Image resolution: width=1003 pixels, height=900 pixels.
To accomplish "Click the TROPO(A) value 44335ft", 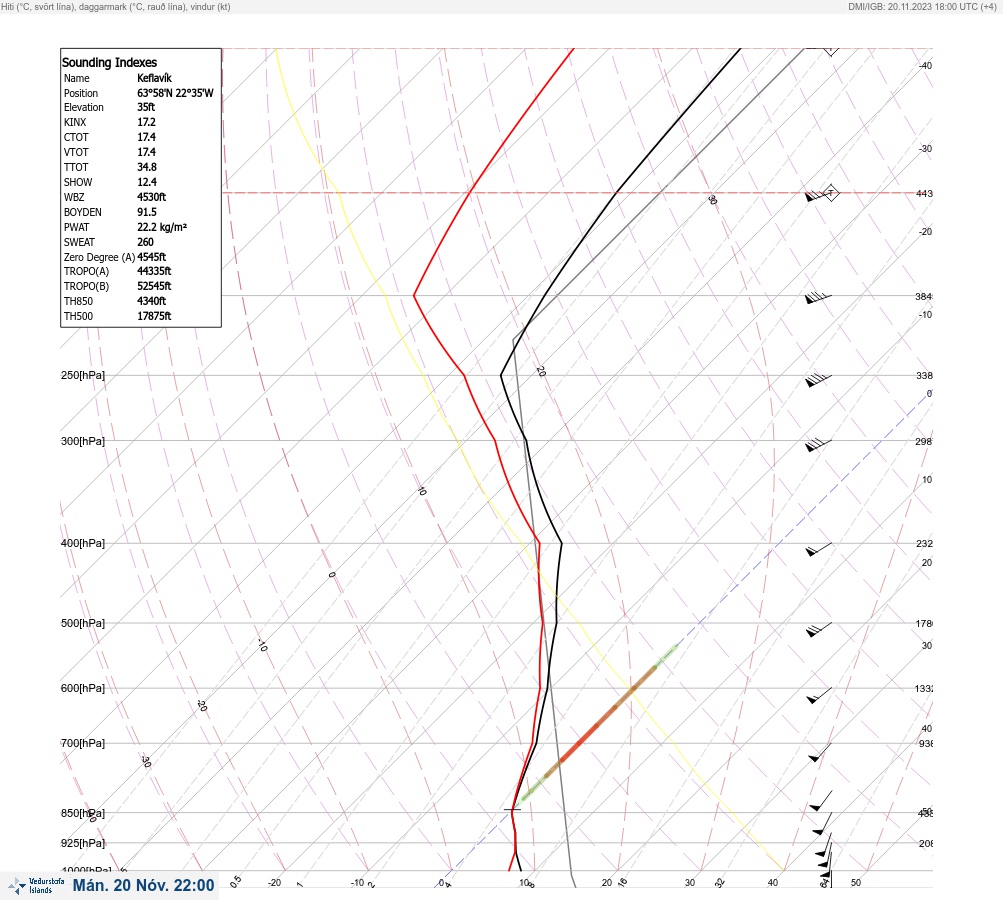I will 154,271.
